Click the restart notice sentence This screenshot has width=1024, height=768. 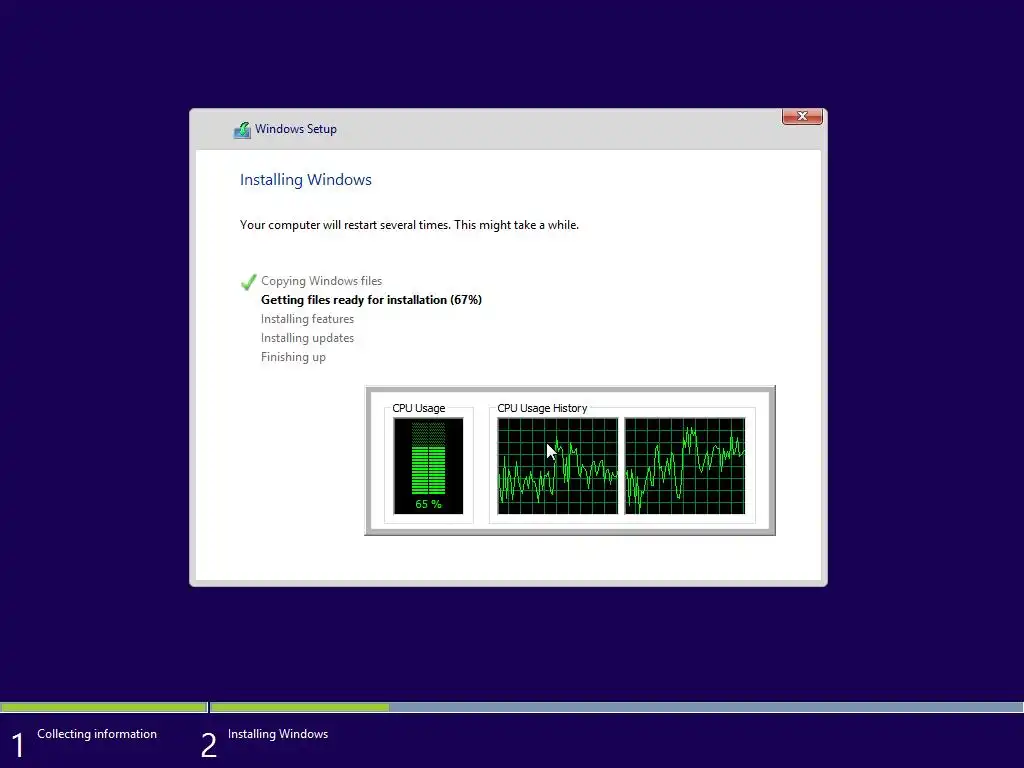tap(409, 225)
